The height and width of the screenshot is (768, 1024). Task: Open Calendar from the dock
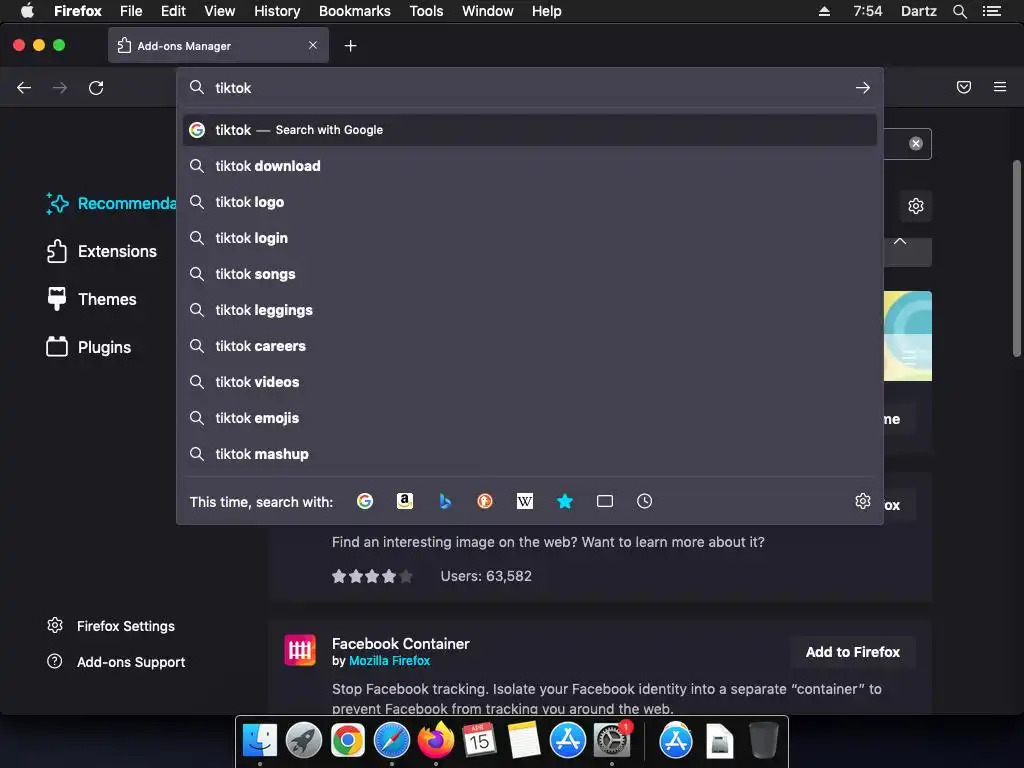pyautogui.click(x=479, y=741)
